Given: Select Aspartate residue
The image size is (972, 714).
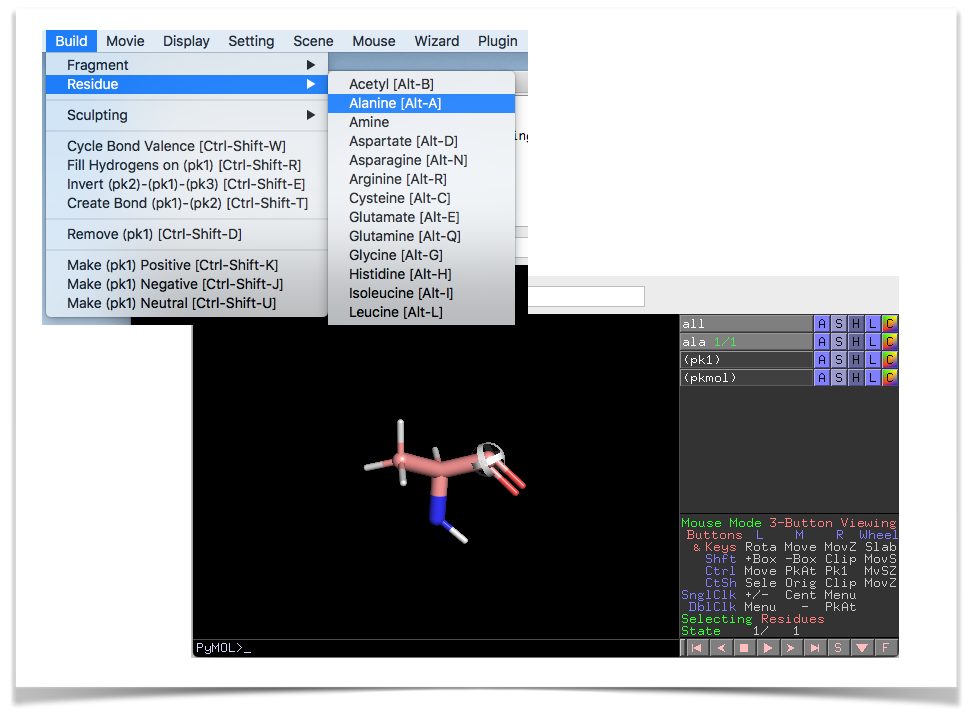Looking at the screenshot, I should pyautogui.click(x=422, y=141).
